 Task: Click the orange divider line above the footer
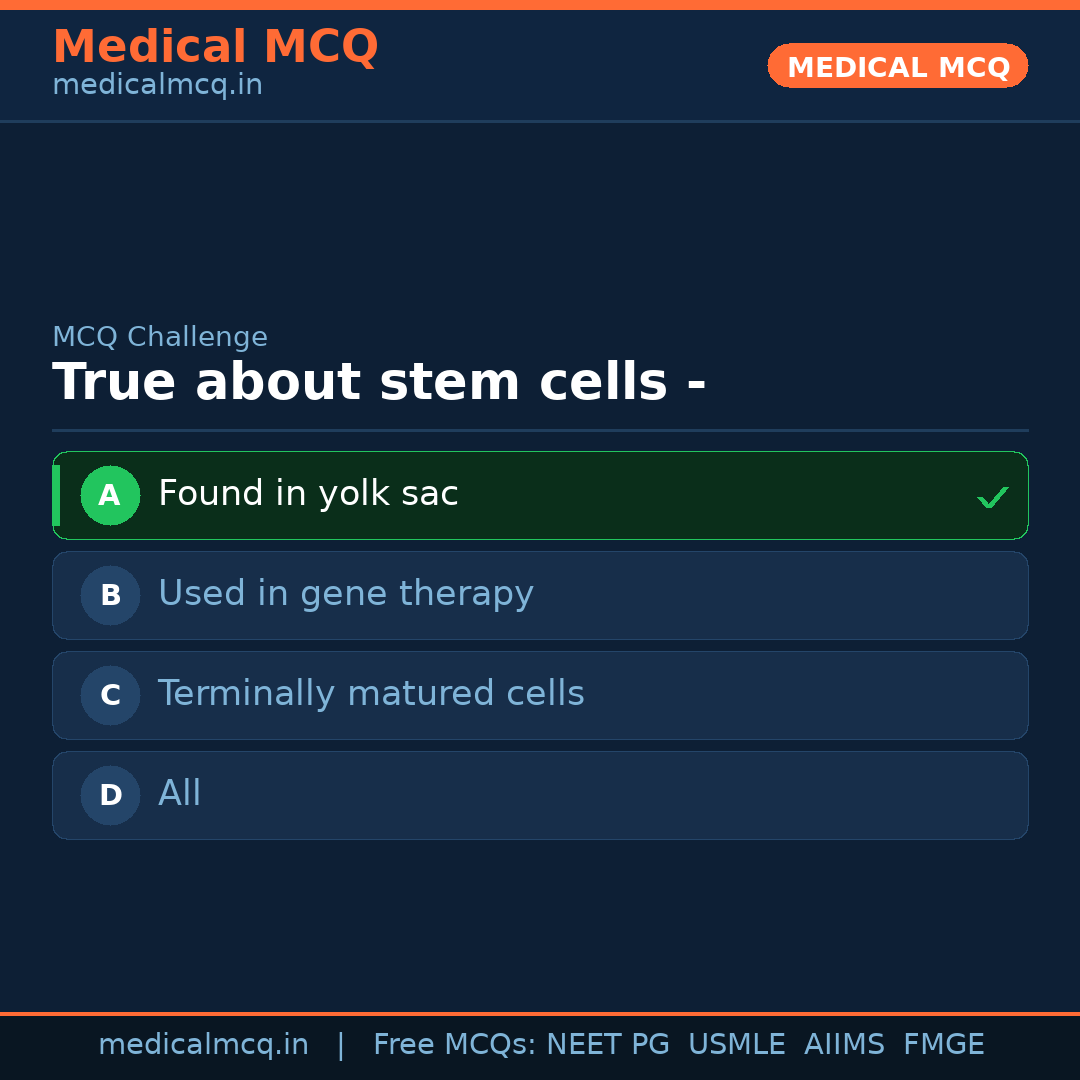pyautogui.click(x=540, y=1012)
